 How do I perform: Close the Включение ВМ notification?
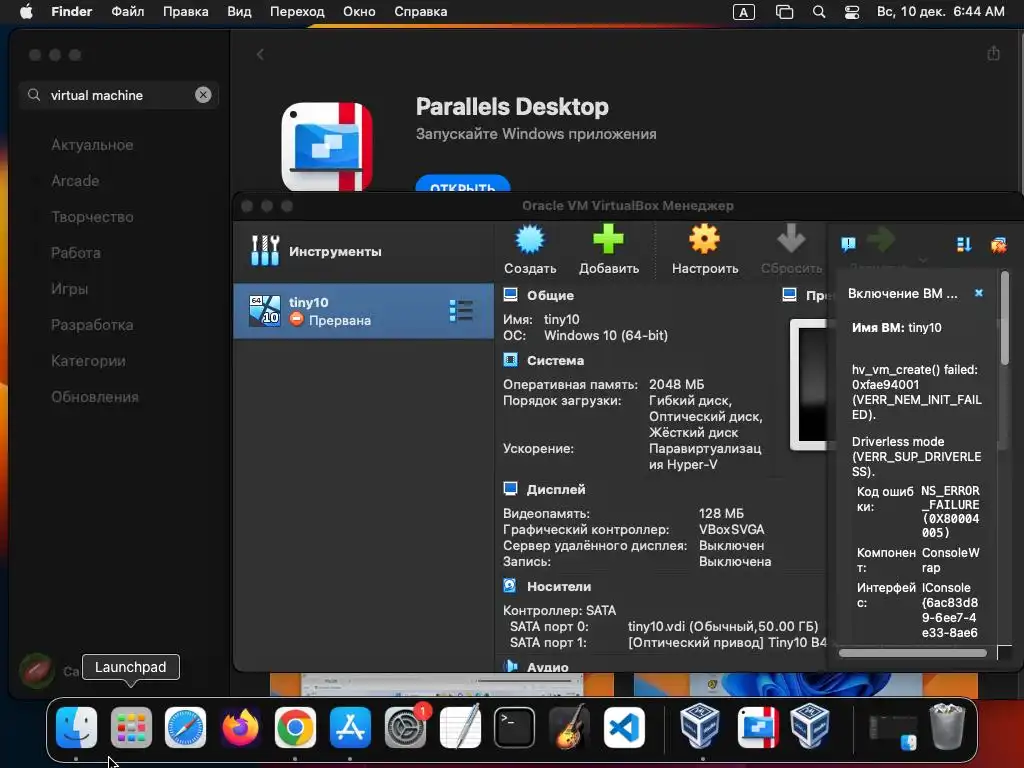[x=978, y=293]
